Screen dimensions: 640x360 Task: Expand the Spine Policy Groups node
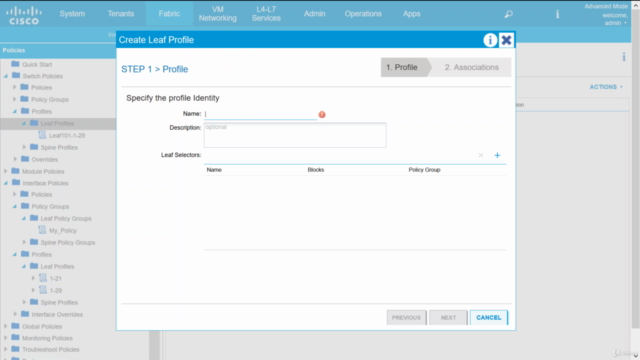(x=24, y=242)
